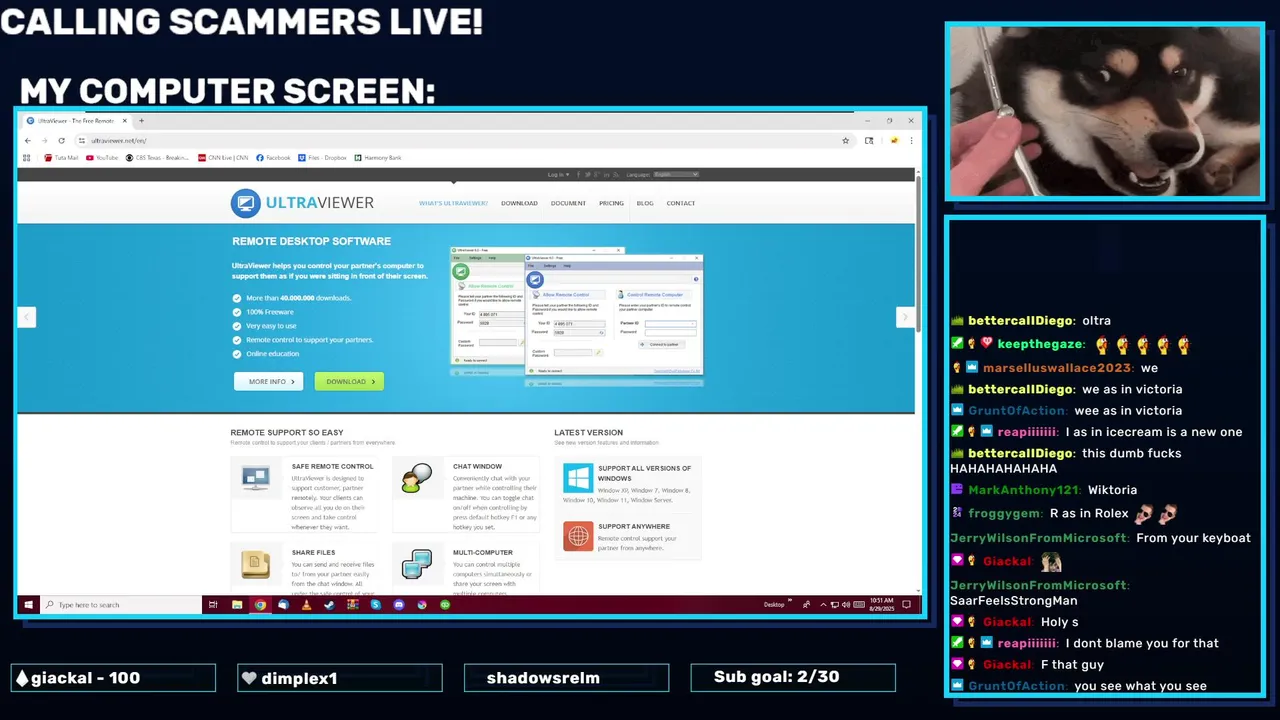
Task: Open Steam from the taskbar
Action: tap(329, 605)
